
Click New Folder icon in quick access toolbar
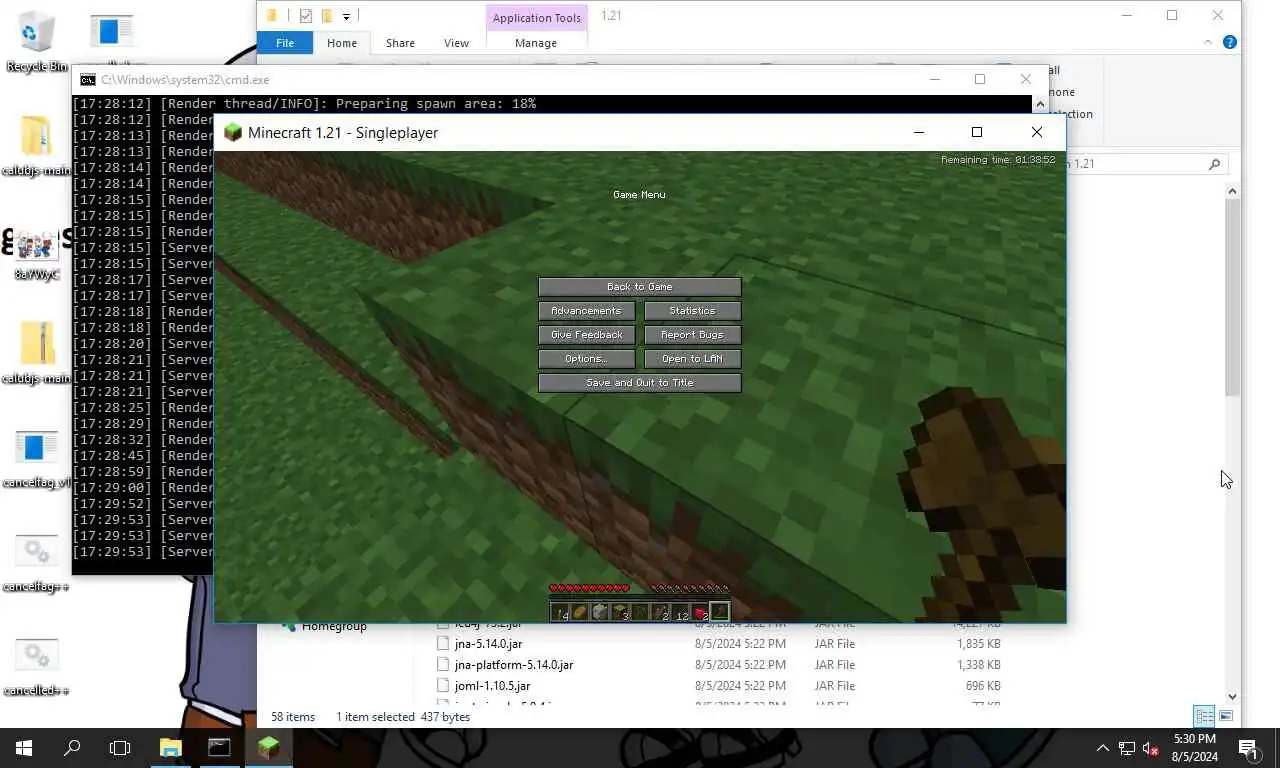[x=326, y=16]
